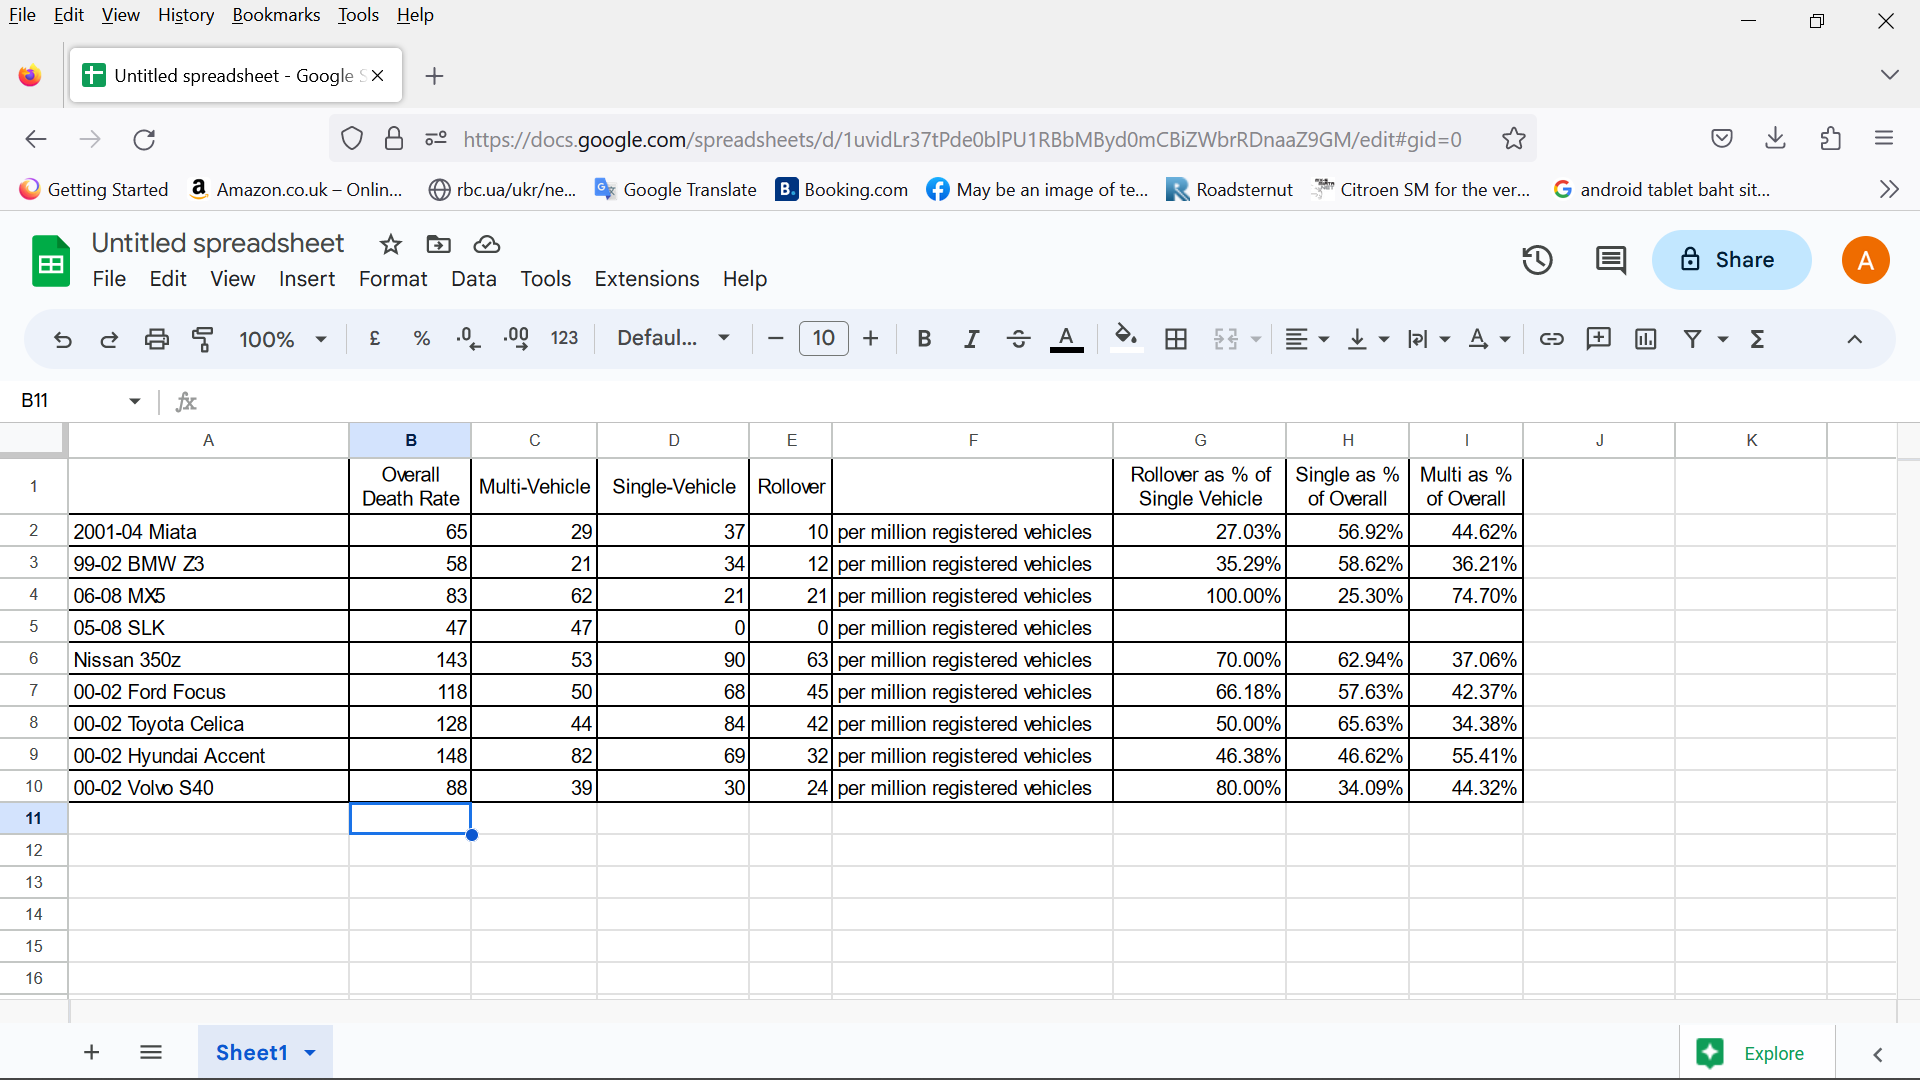1920x1080 pixels.
Task: Open the Name box dropdown arrow
Action: 135,401
